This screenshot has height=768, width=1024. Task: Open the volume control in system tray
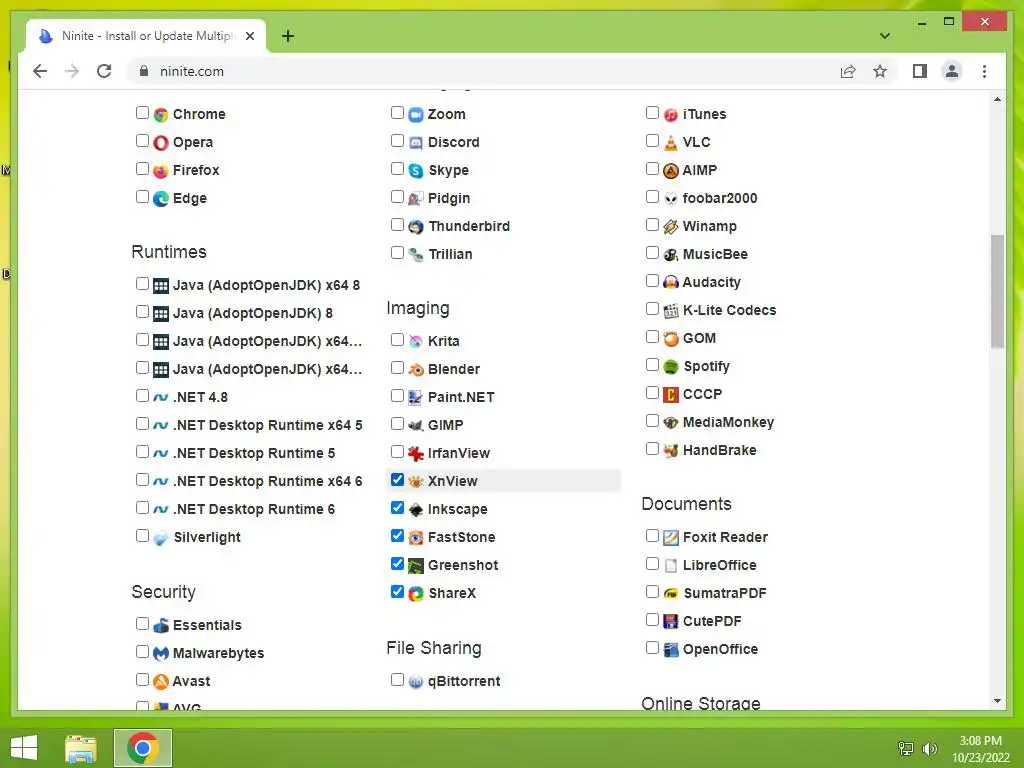(929, 748)
